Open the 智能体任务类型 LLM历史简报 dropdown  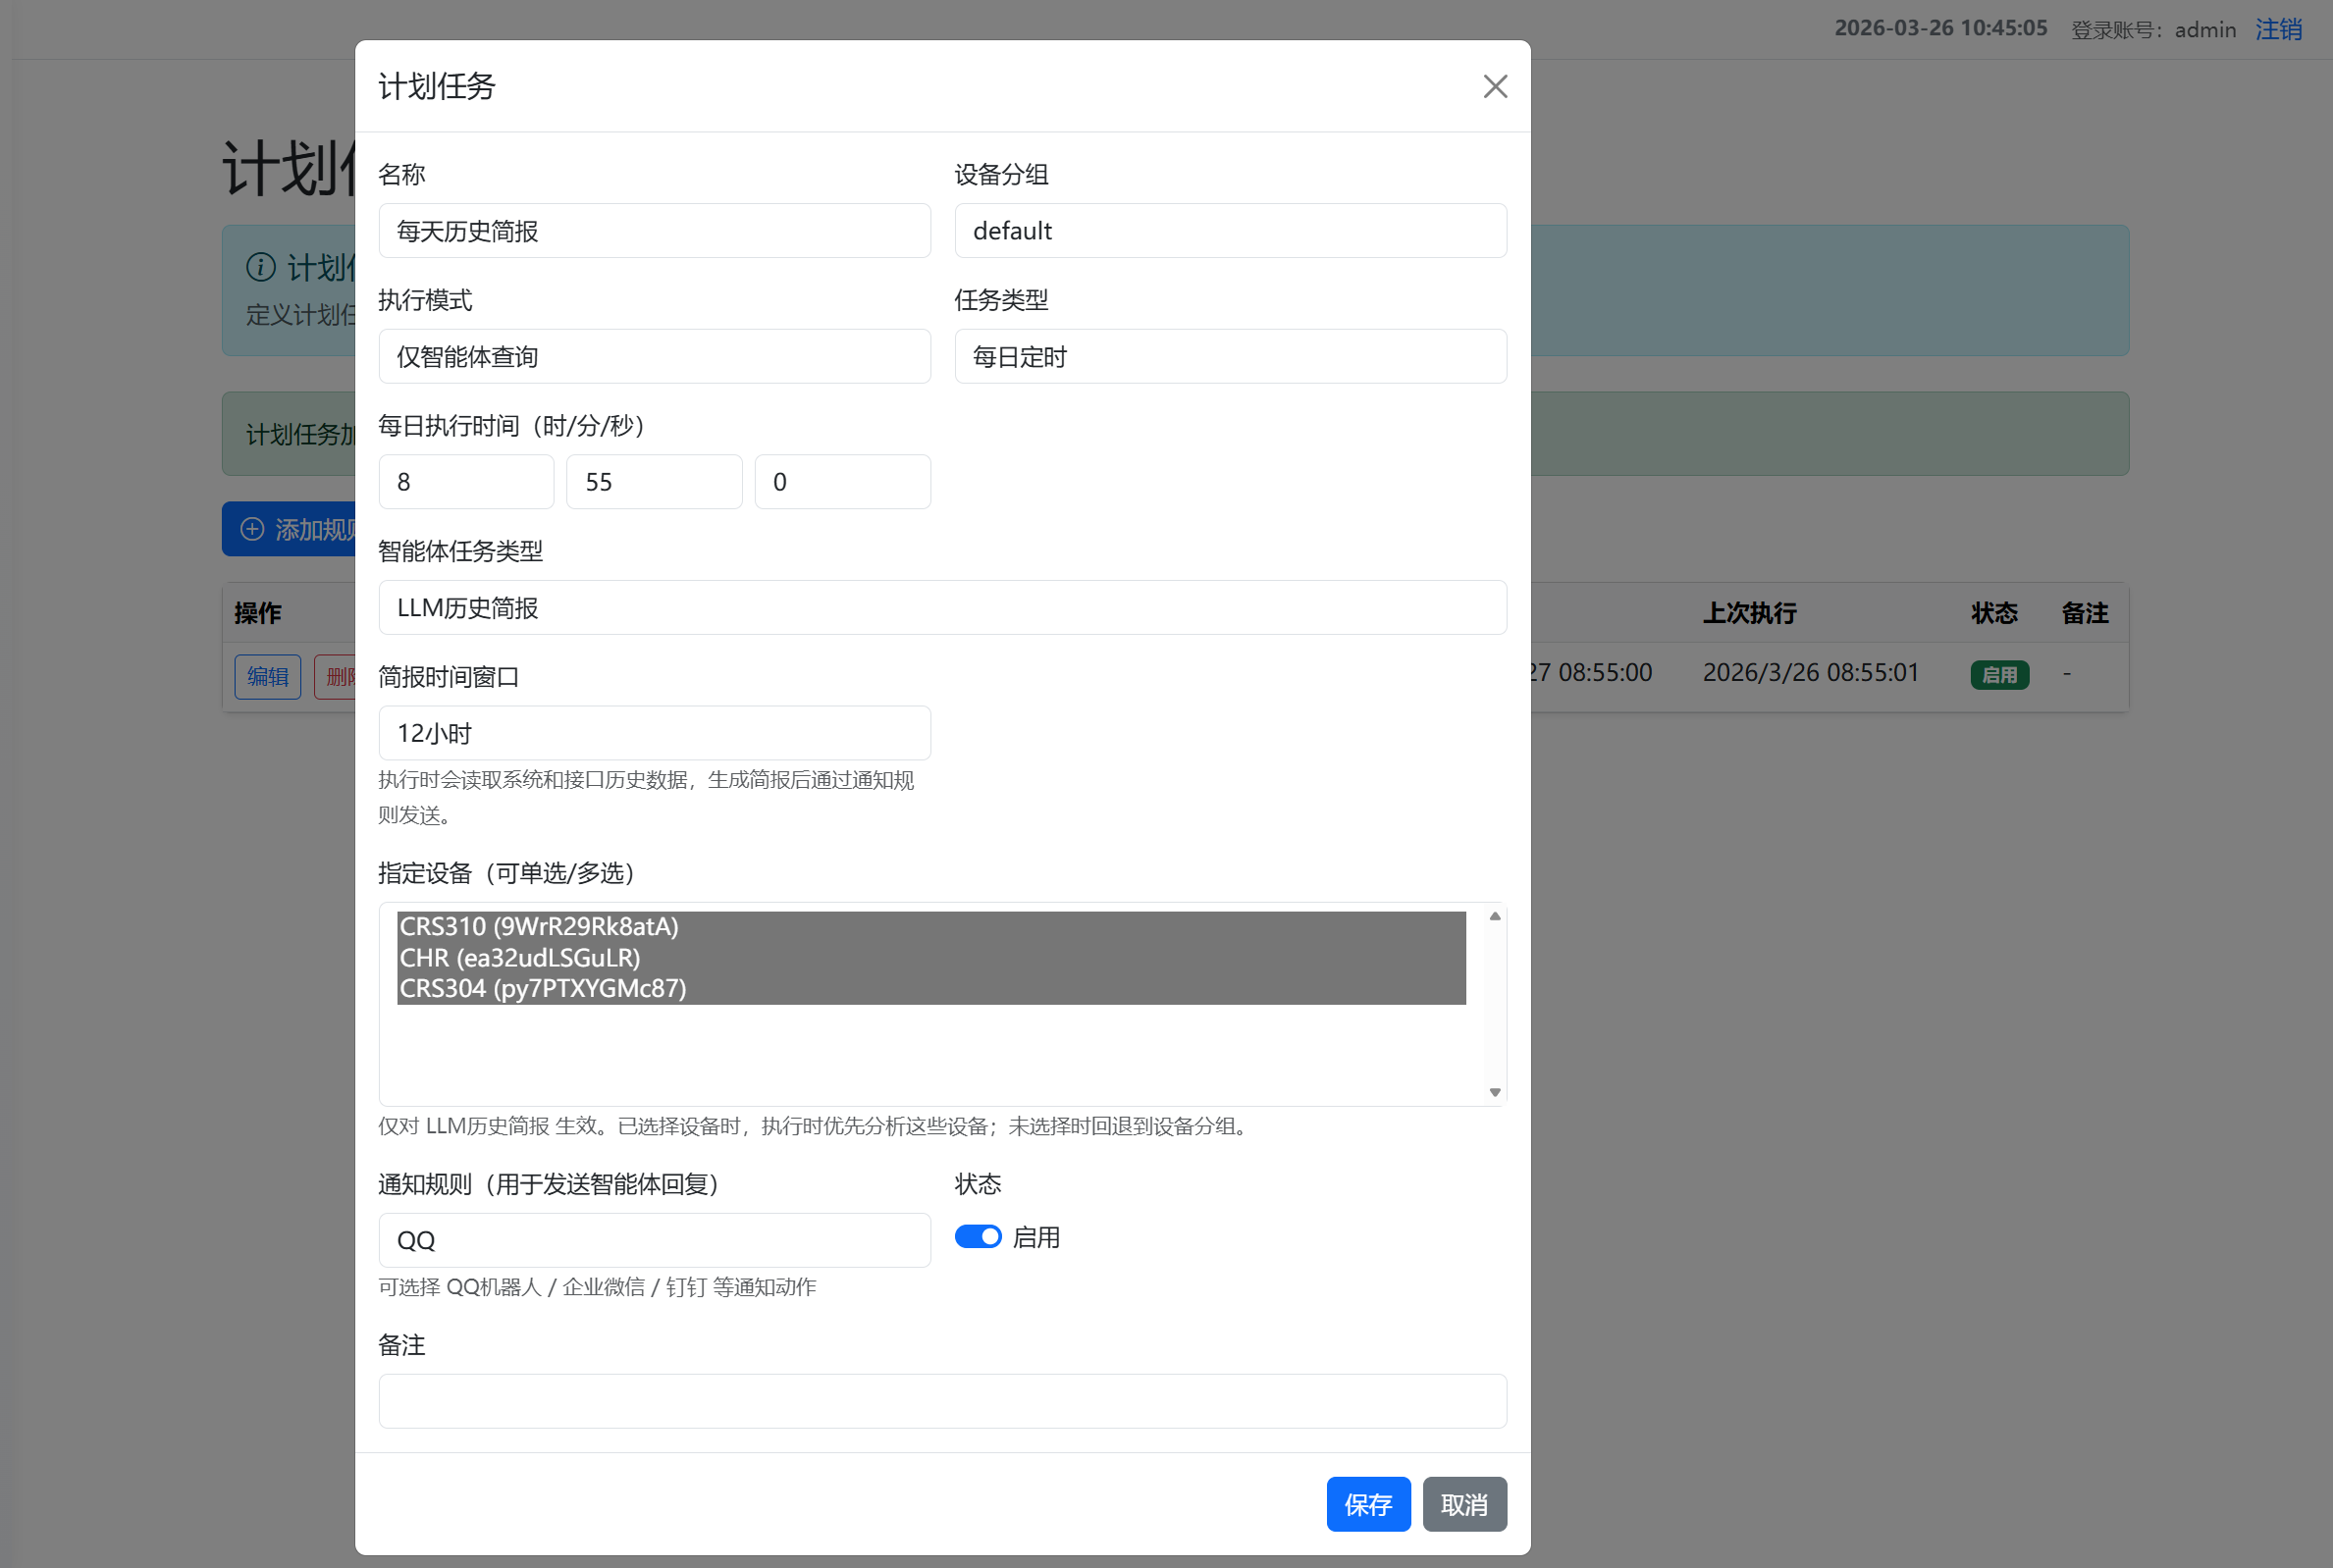pos(941,608)
